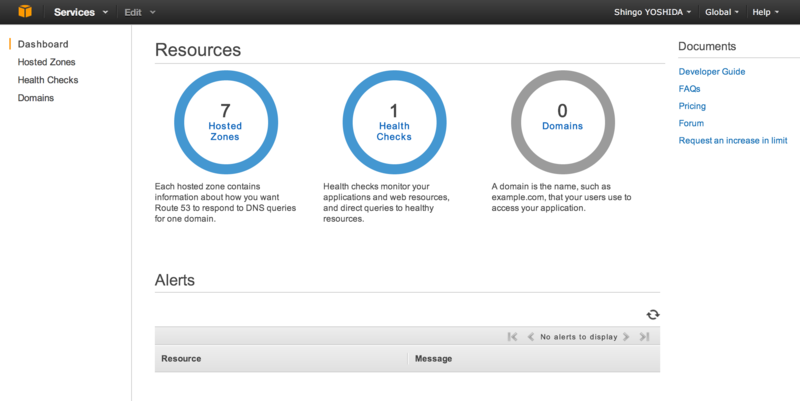The width and height of the screenshot is (800, 401).
Task: Click the Health Checks link in the circle
Action: (394, 131)
